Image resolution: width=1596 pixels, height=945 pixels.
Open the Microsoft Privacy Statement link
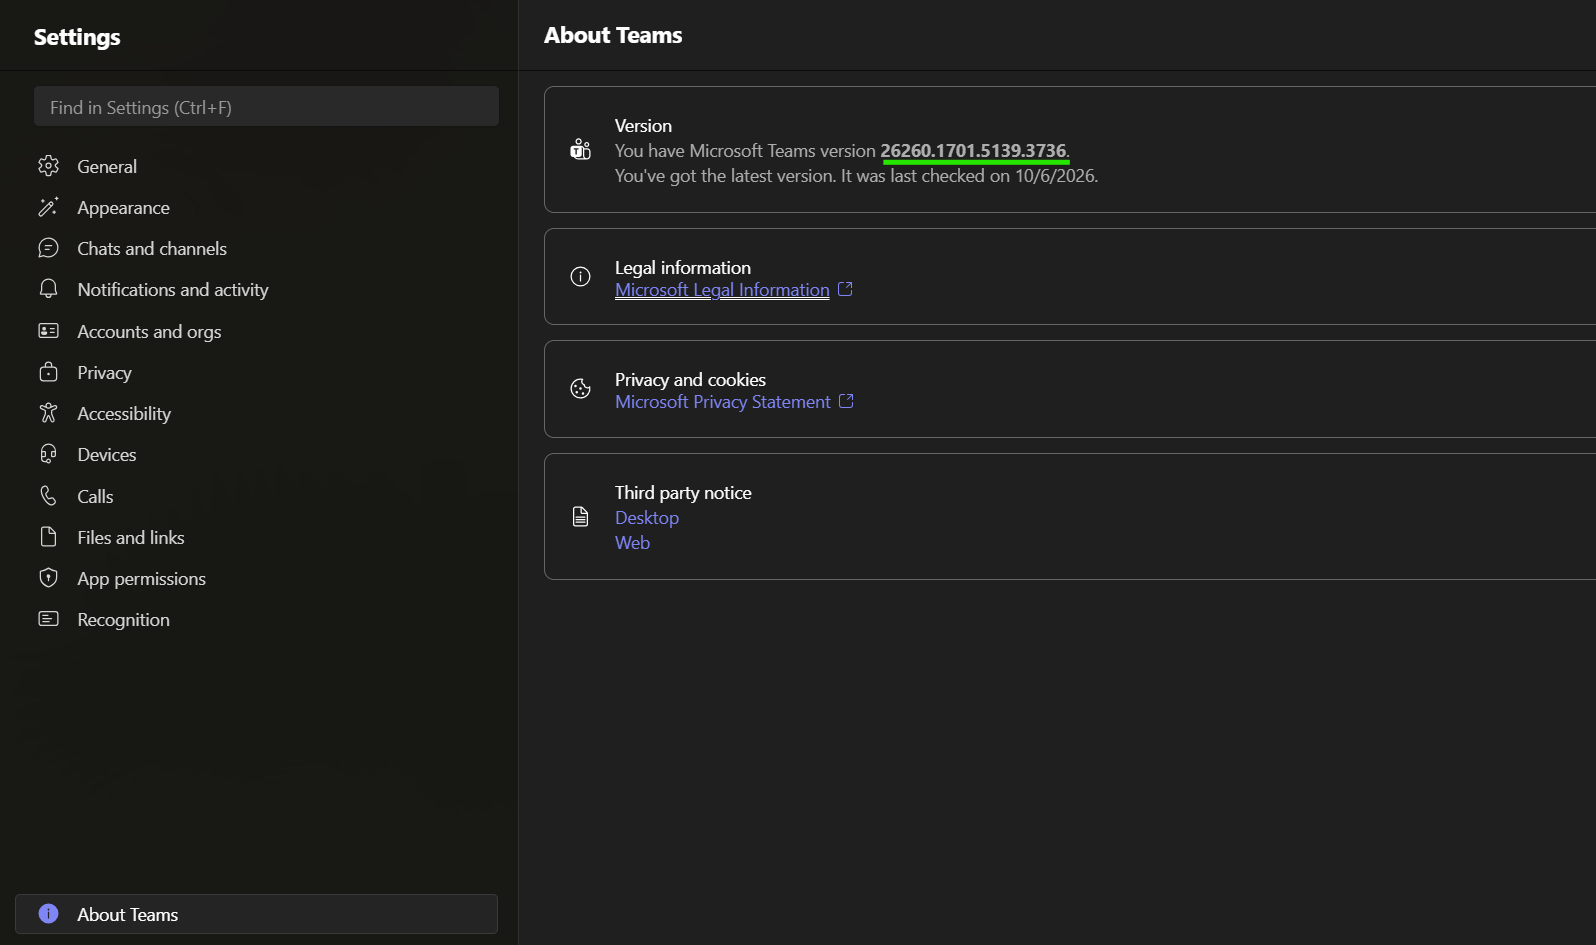point(723,402)
